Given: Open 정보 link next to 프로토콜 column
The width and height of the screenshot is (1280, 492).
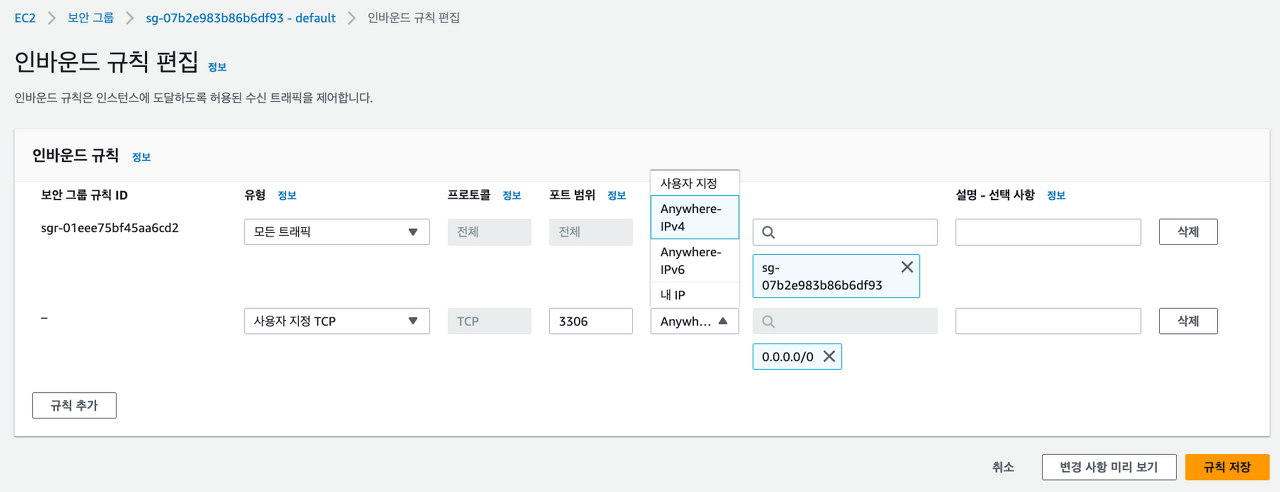Looking at the screenshot, I should tap(512, 195).
